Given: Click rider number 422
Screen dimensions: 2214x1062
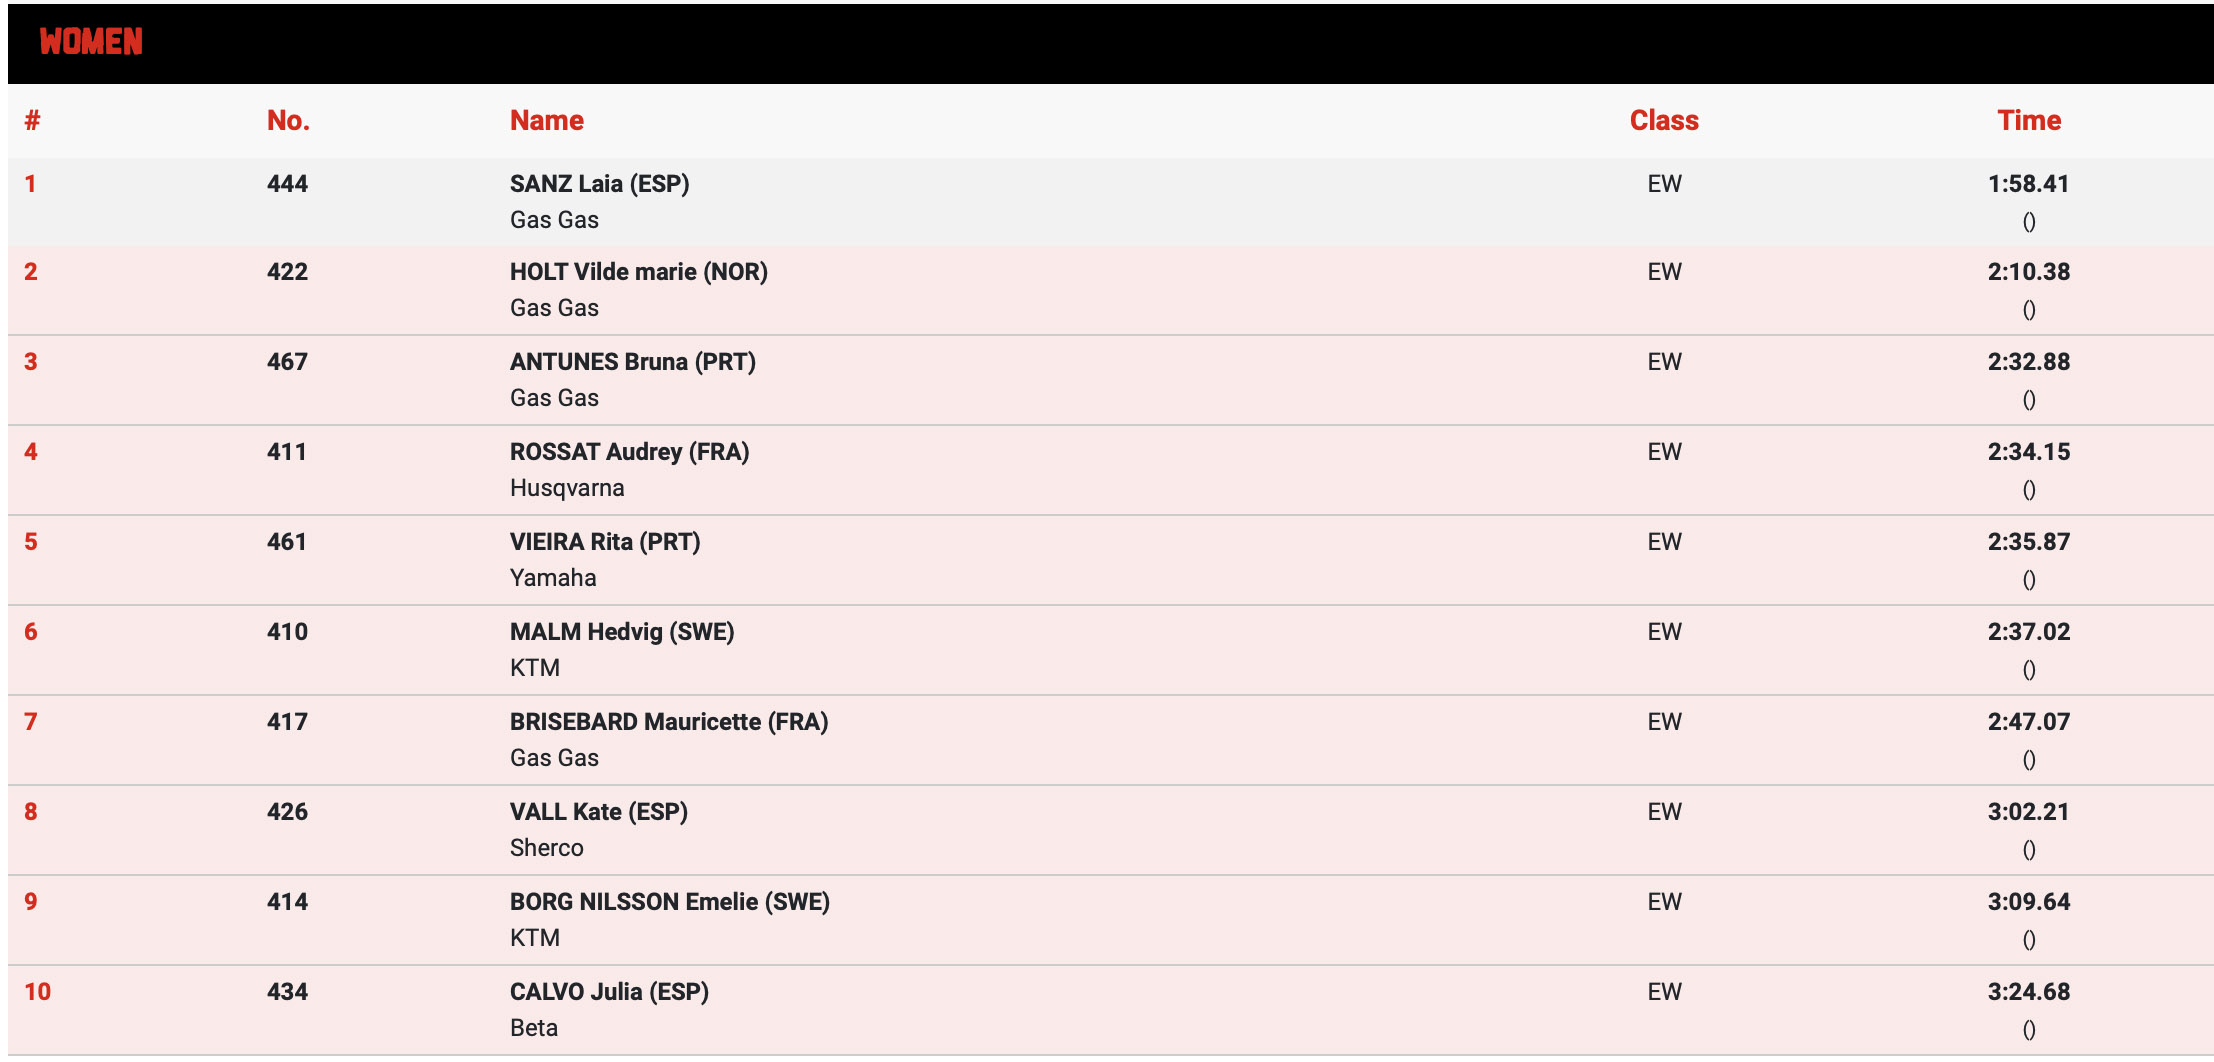Looking at the screenshot, I should pos(287,272).
